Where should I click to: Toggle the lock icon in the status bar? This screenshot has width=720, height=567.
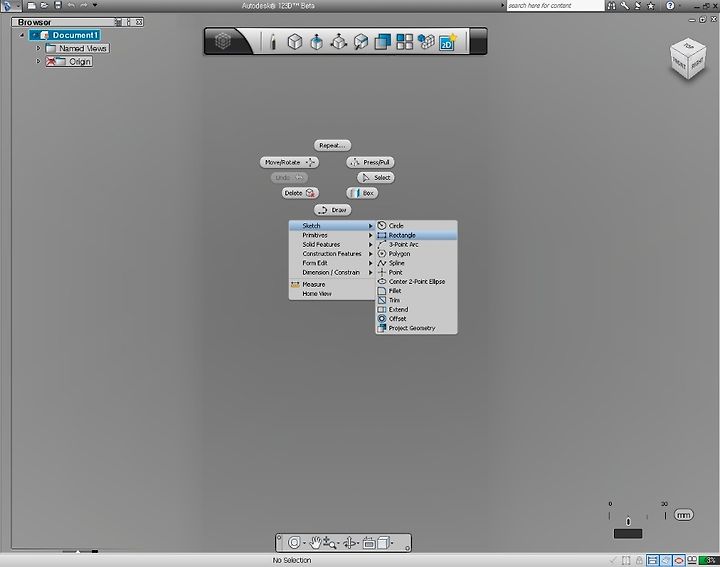click(x=639, y=560)
